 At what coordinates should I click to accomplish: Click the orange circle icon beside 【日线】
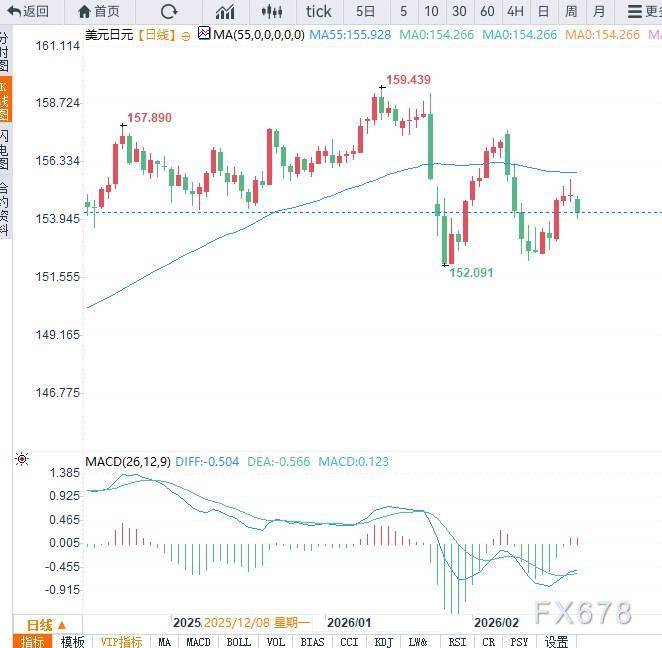[x=186, y=34]
